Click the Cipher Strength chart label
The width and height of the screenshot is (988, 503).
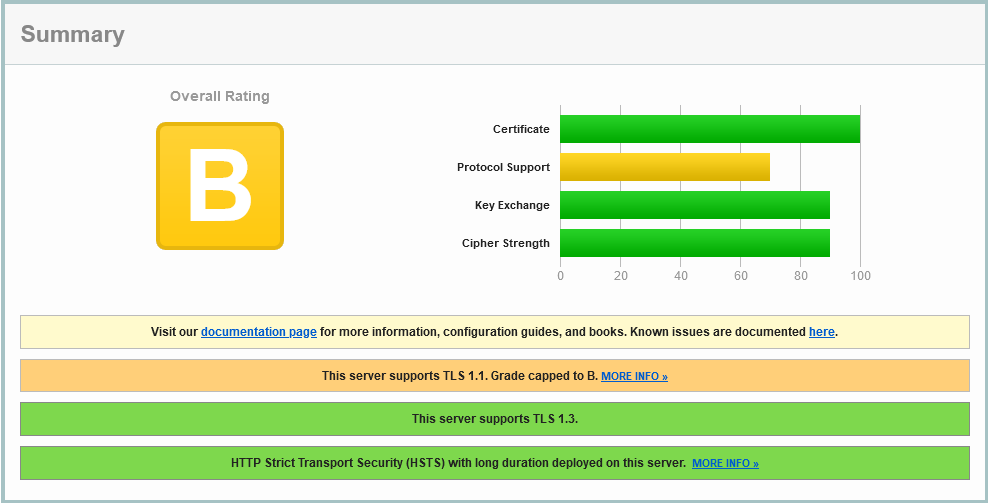click(x=505, y=243)
